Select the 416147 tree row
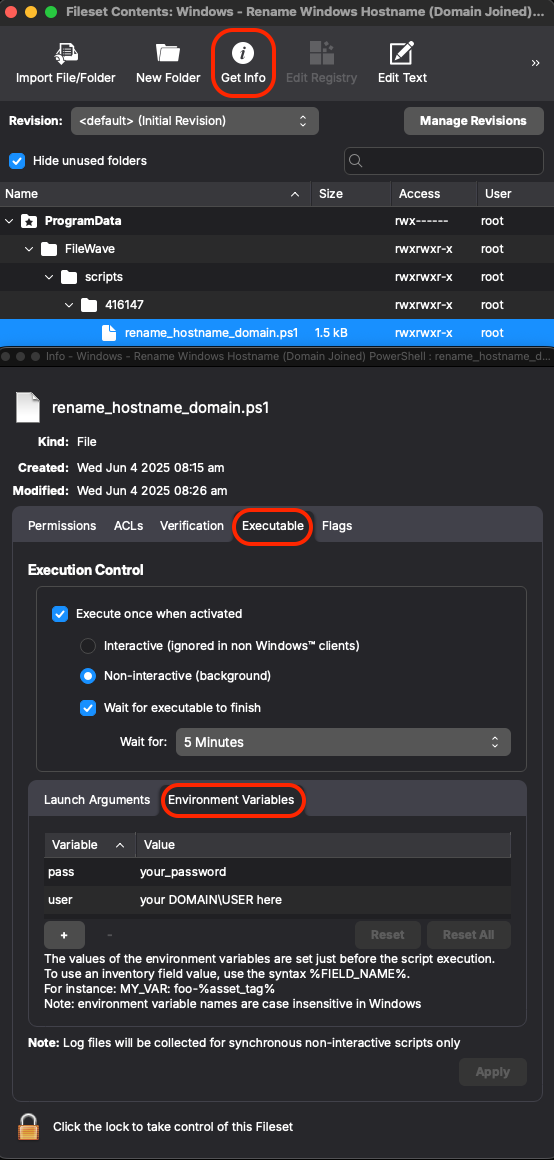The height and width of the screenshot is (1160, 554). tap(277, 305)
